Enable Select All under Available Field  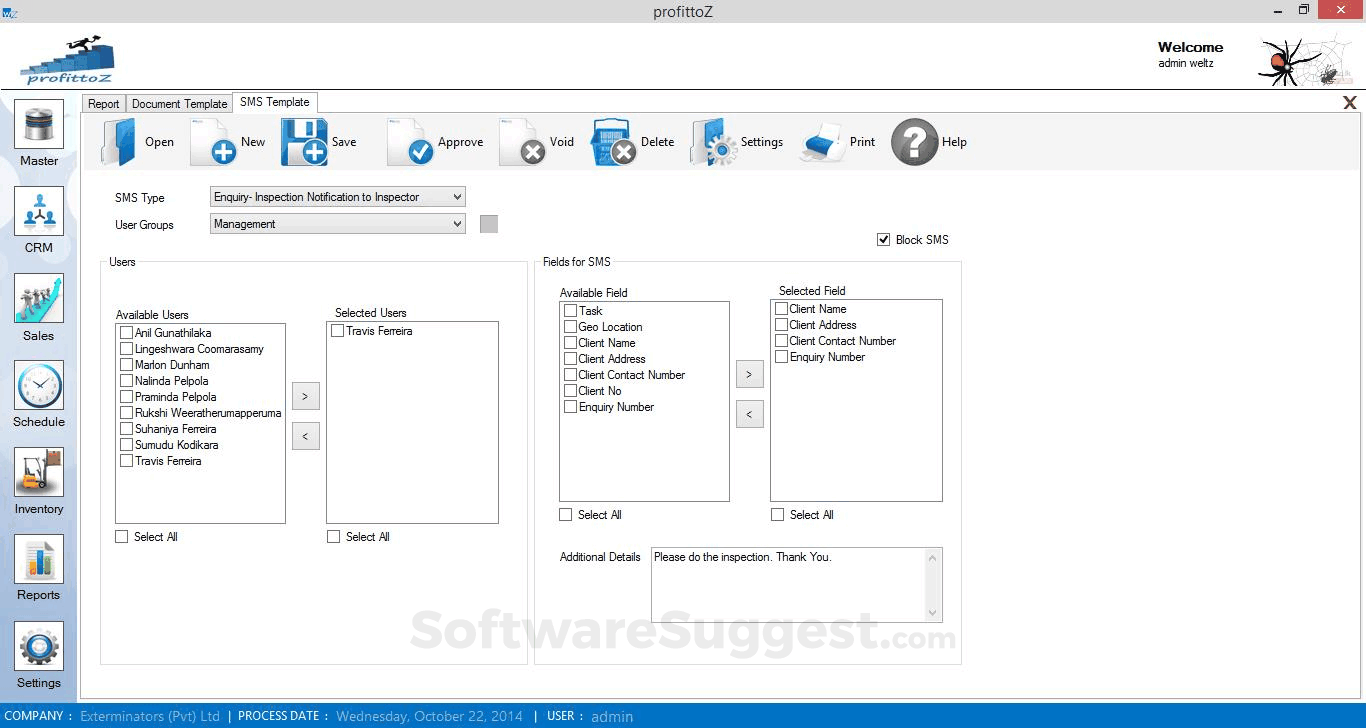[x=565, y=514]
